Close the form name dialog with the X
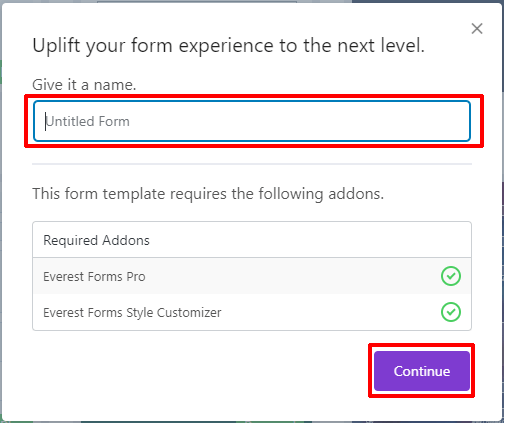The width and height of the screenshot is (505, 423). (x=477, y=29)
